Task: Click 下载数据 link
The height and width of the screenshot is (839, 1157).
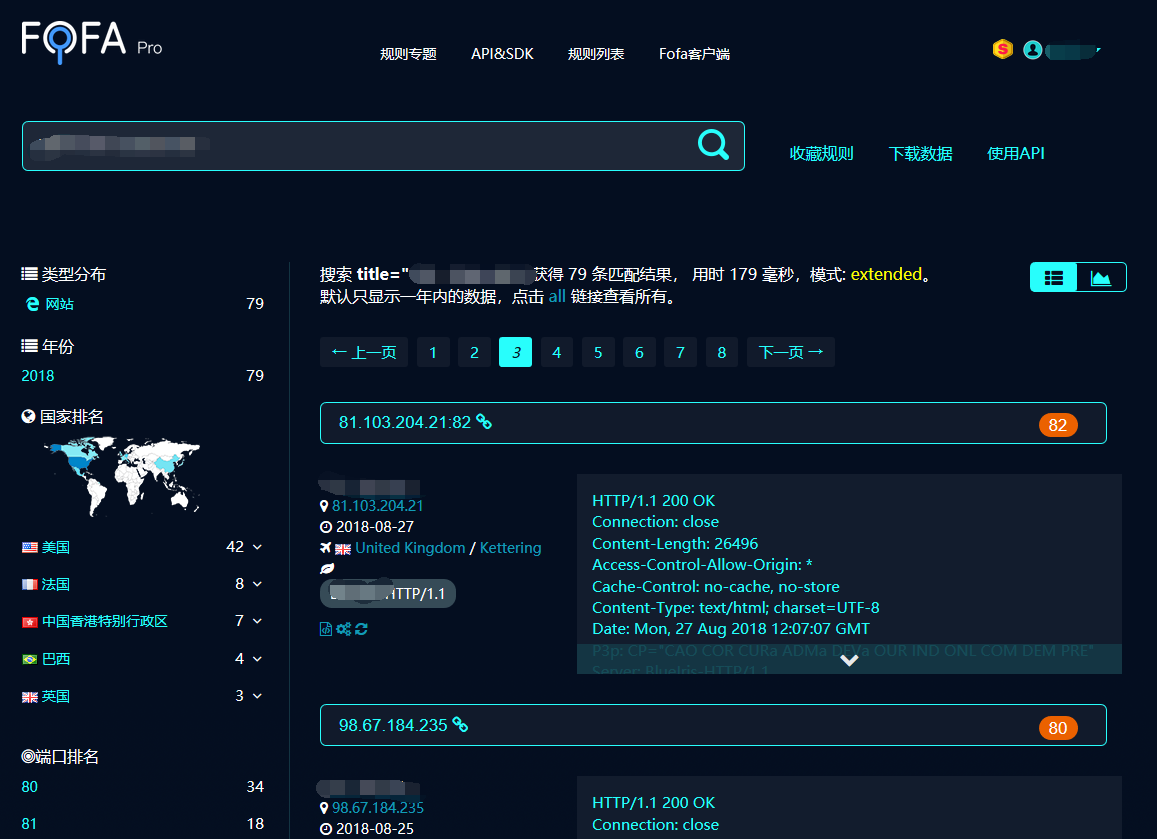Action: pos(920,153)
